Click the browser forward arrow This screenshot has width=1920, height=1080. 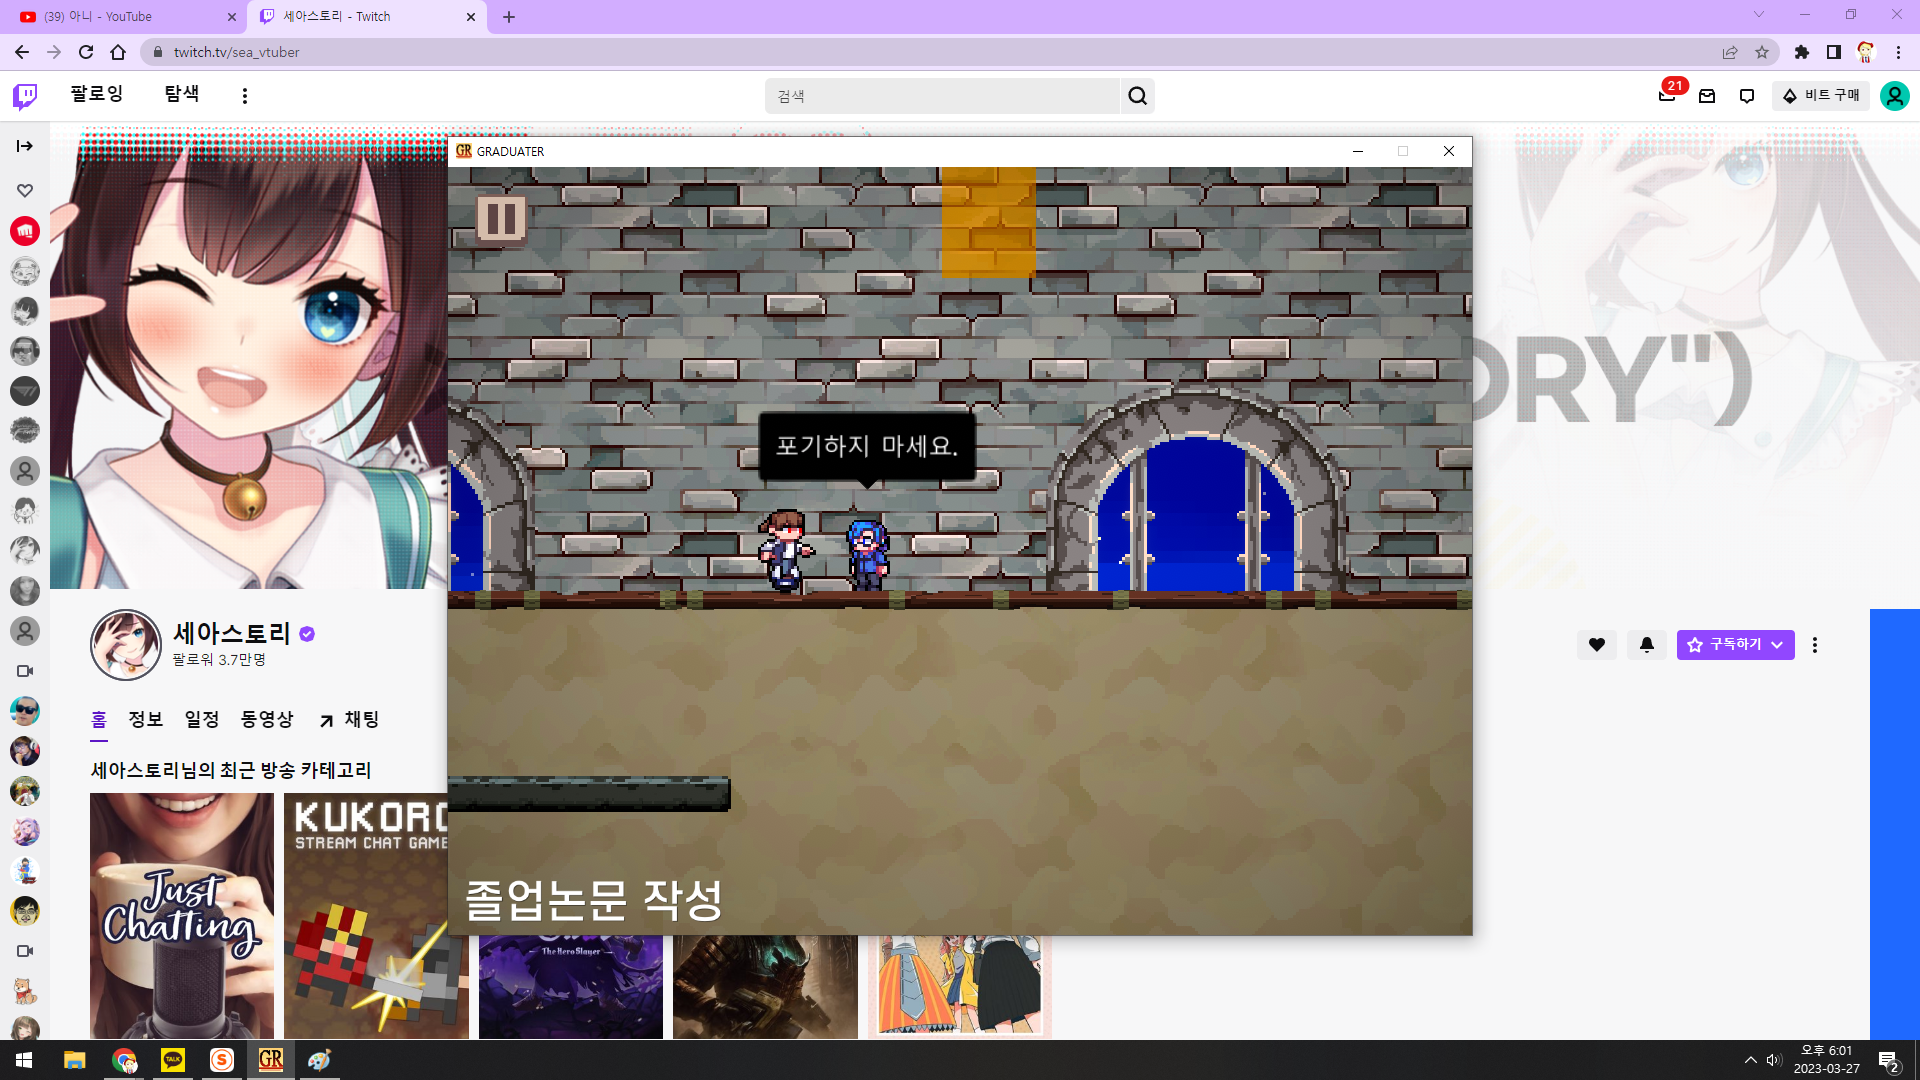(x=54, y=52)
